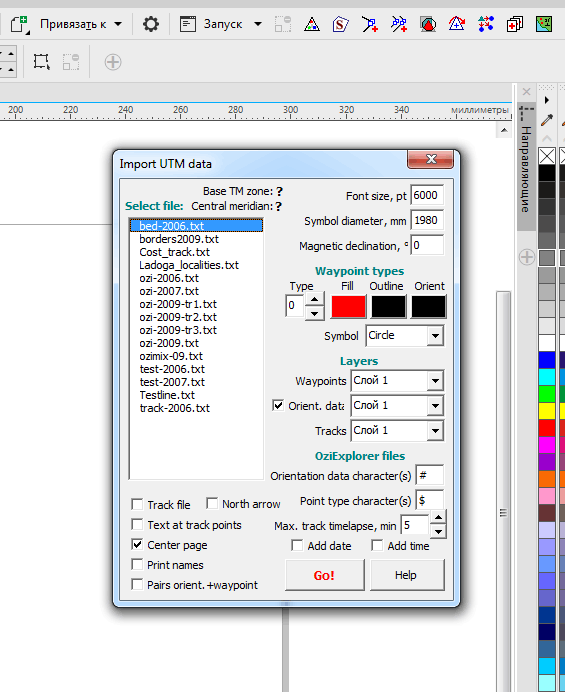Screen dimensions: 565x692
Task: Click the green map icon in toolbar
Action: [x=544, y=24]
